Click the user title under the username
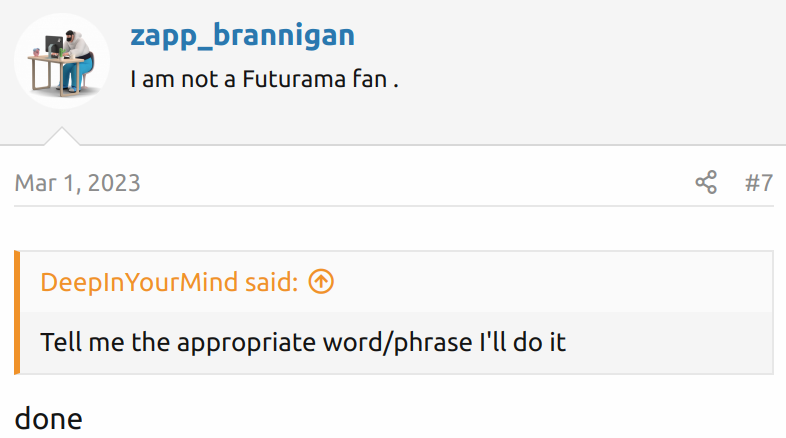Viewport: 786px width, 438px height. [x=264, y=79]
